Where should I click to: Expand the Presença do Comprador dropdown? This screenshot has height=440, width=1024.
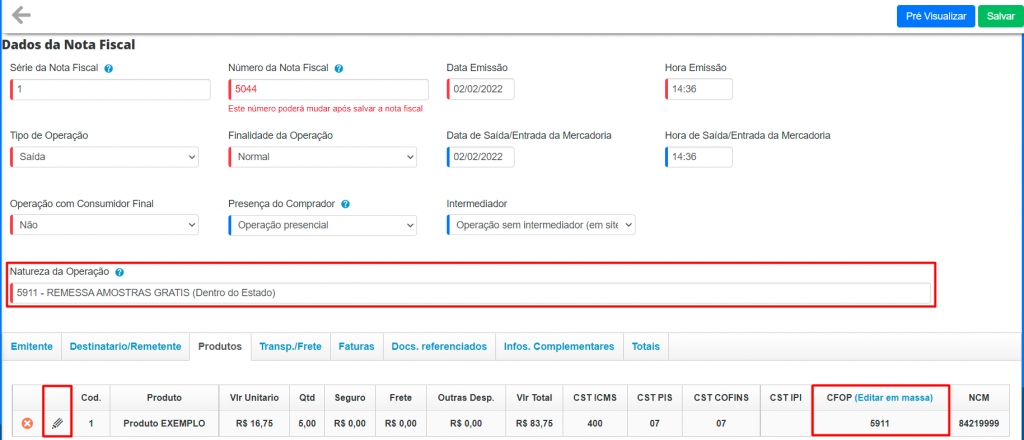point(323,225)
